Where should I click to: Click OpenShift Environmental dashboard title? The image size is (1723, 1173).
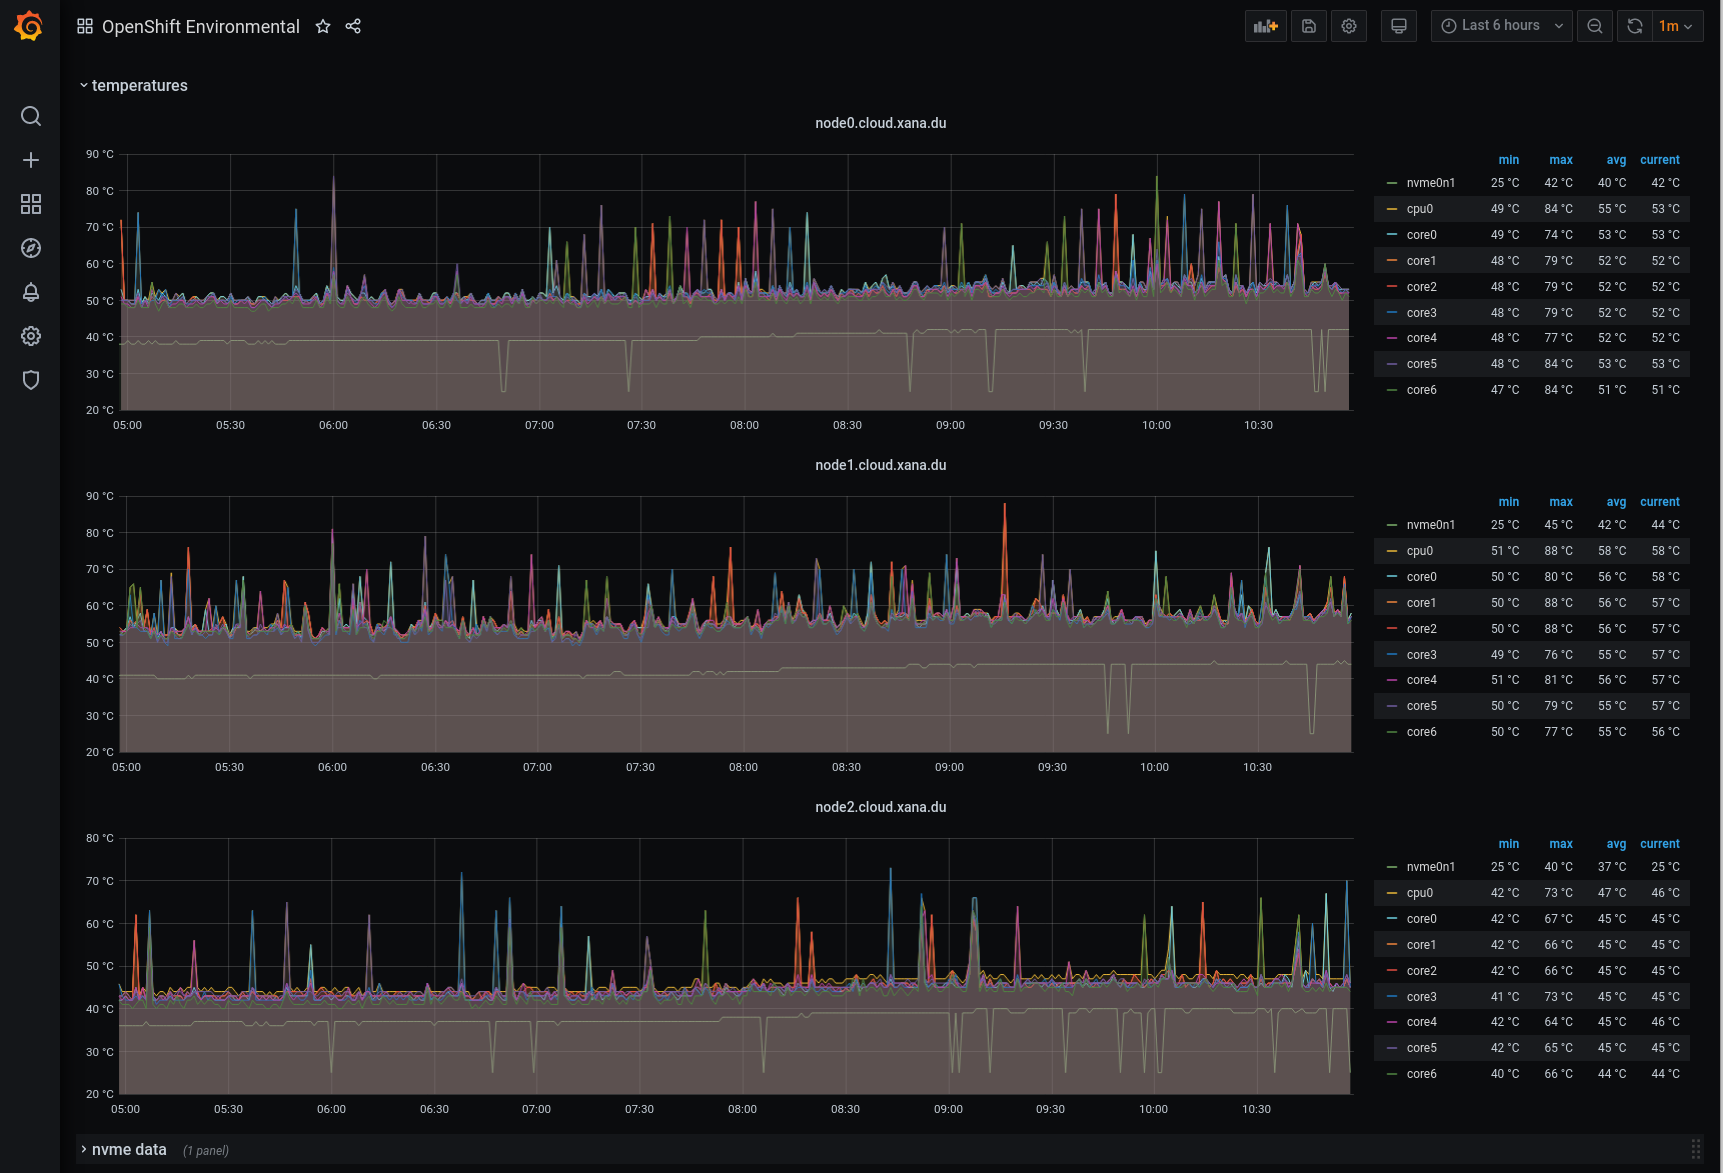pos(201,27)
